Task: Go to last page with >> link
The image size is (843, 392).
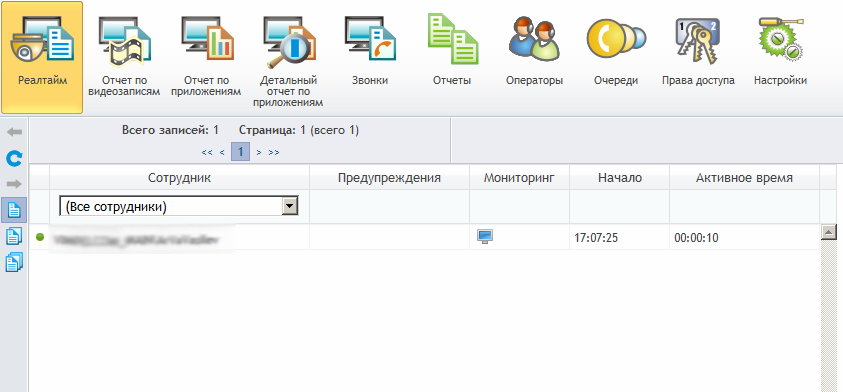Action: click(274, 152)
